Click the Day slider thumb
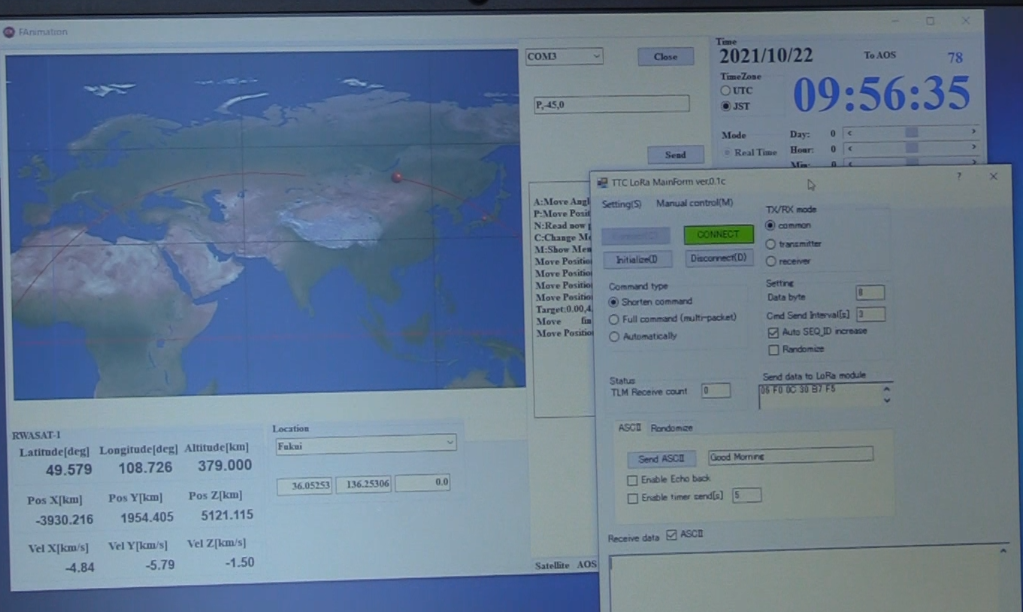The width and height of the screenshot is (1023, 612). 911,132
